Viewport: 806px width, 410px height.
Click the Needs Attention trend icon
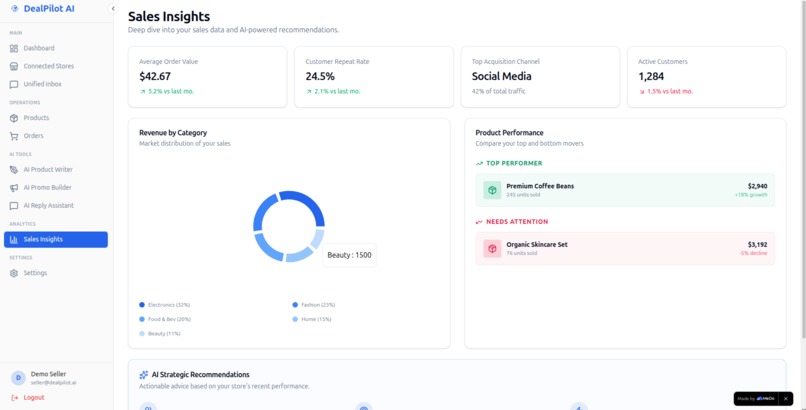coord(480,222)
